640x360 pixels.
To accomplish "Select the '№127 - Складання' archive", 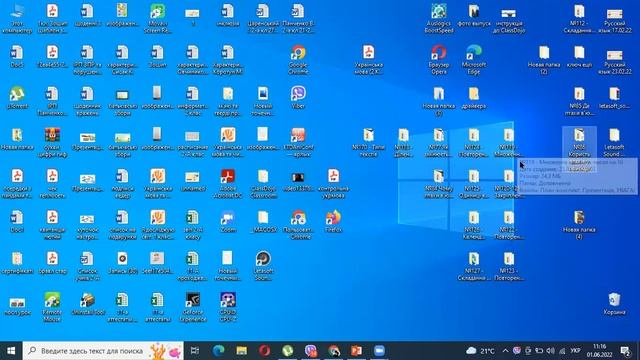I will 474,267.
